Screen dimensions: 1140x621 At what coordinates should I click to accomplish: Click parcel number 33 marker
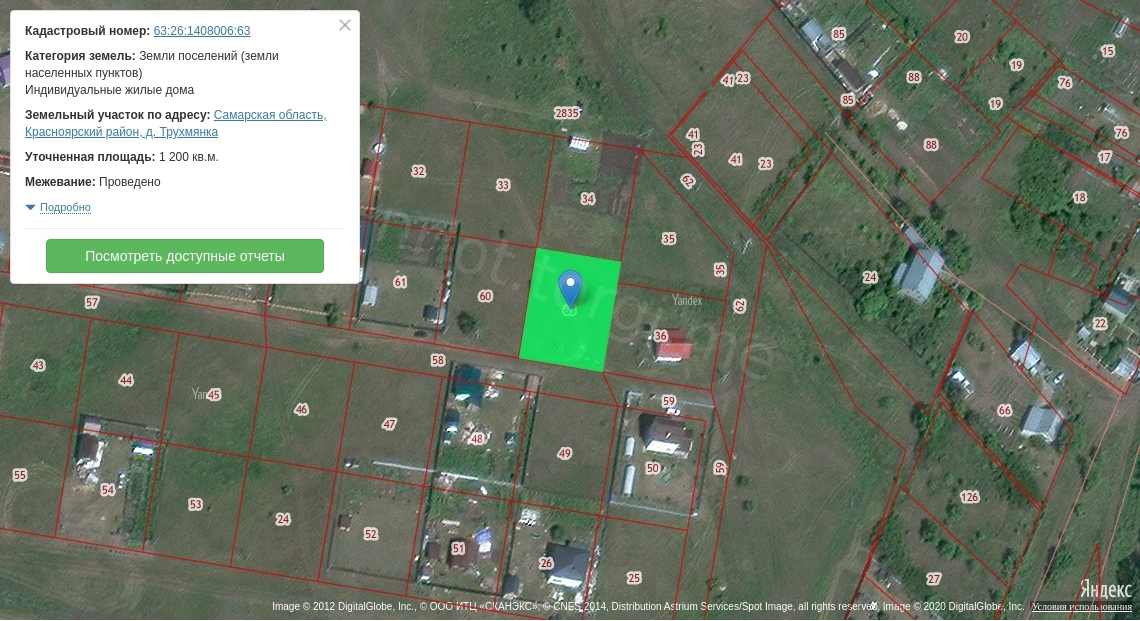click(503, 185)
